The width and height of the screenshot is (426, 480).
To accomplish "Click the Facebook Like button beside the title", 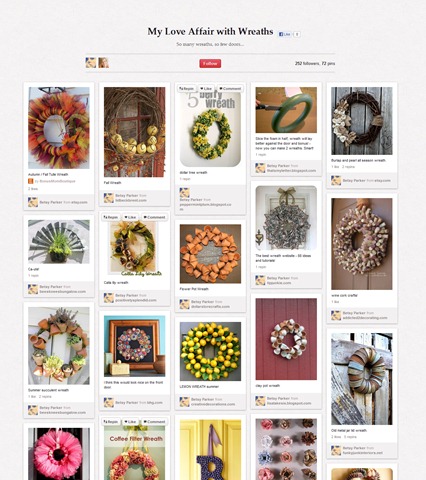I will (x=285, y=34).
